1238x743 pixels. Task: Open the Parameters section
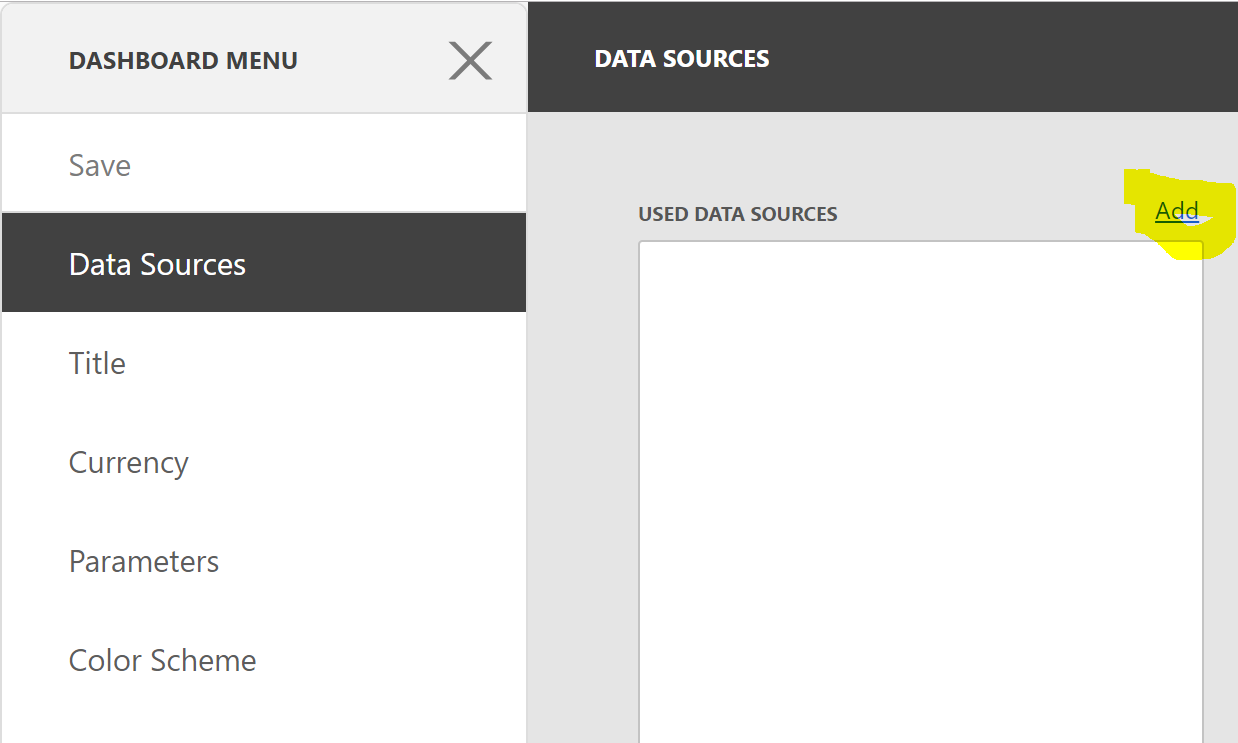pos(144,562)
